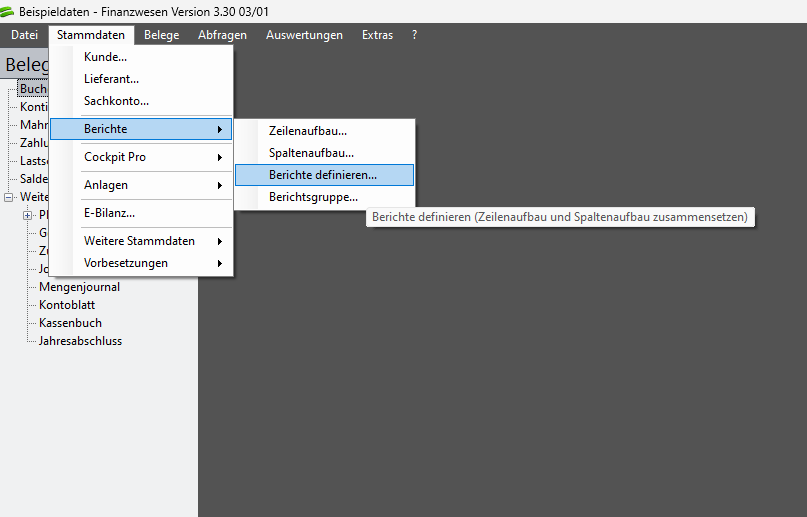Viewport: 807px width, 517px height.
Task: Click Berichte definieren... entry
Action: click(323, 175)
